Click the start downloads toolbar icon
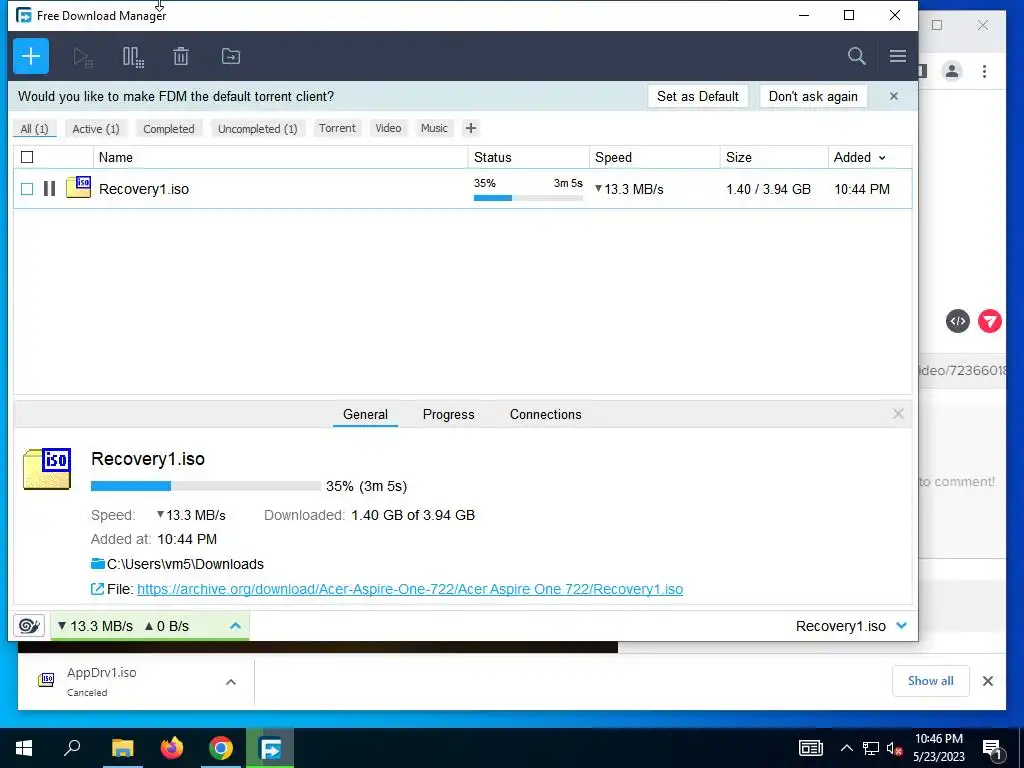 click(83, 57)
